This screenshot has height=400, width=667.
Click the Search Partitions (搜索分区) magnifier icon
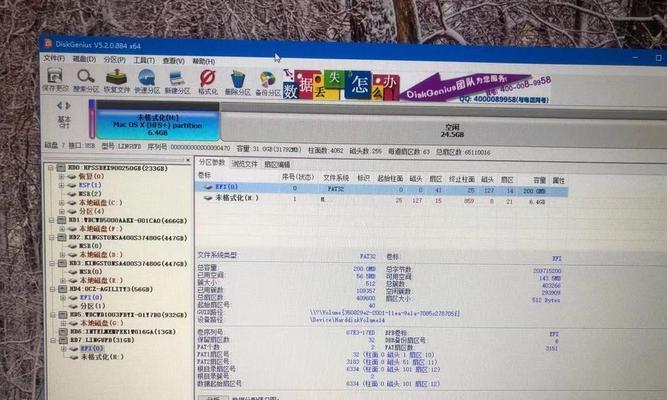(86, 77)
